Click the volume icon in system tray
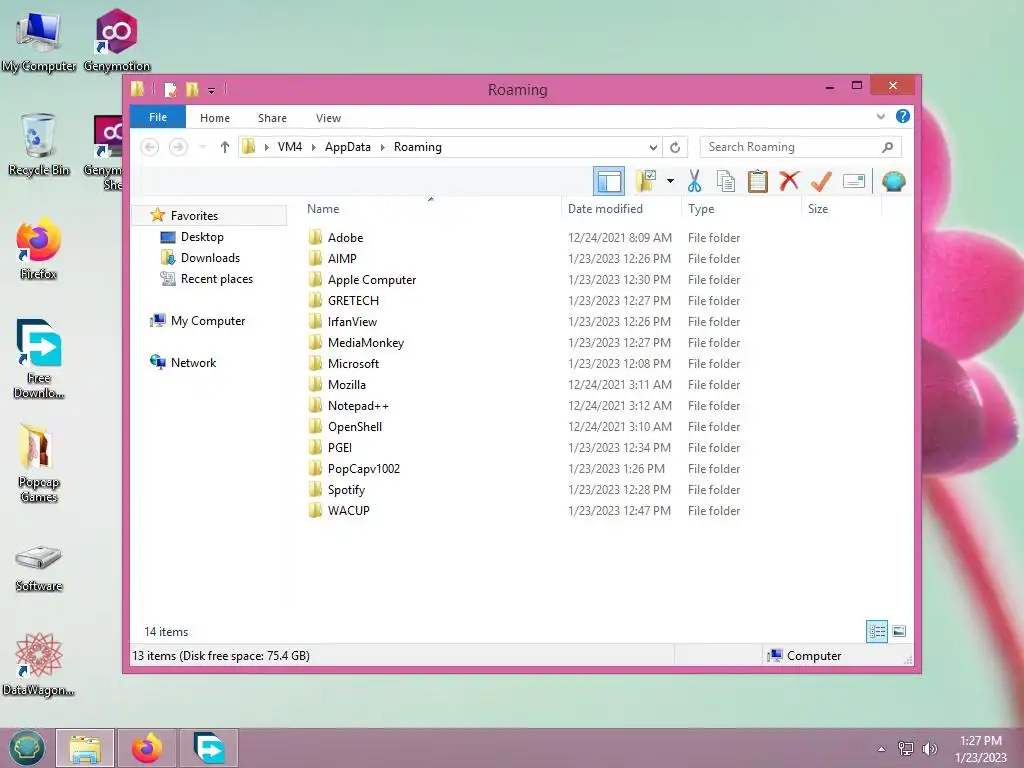 929,748
